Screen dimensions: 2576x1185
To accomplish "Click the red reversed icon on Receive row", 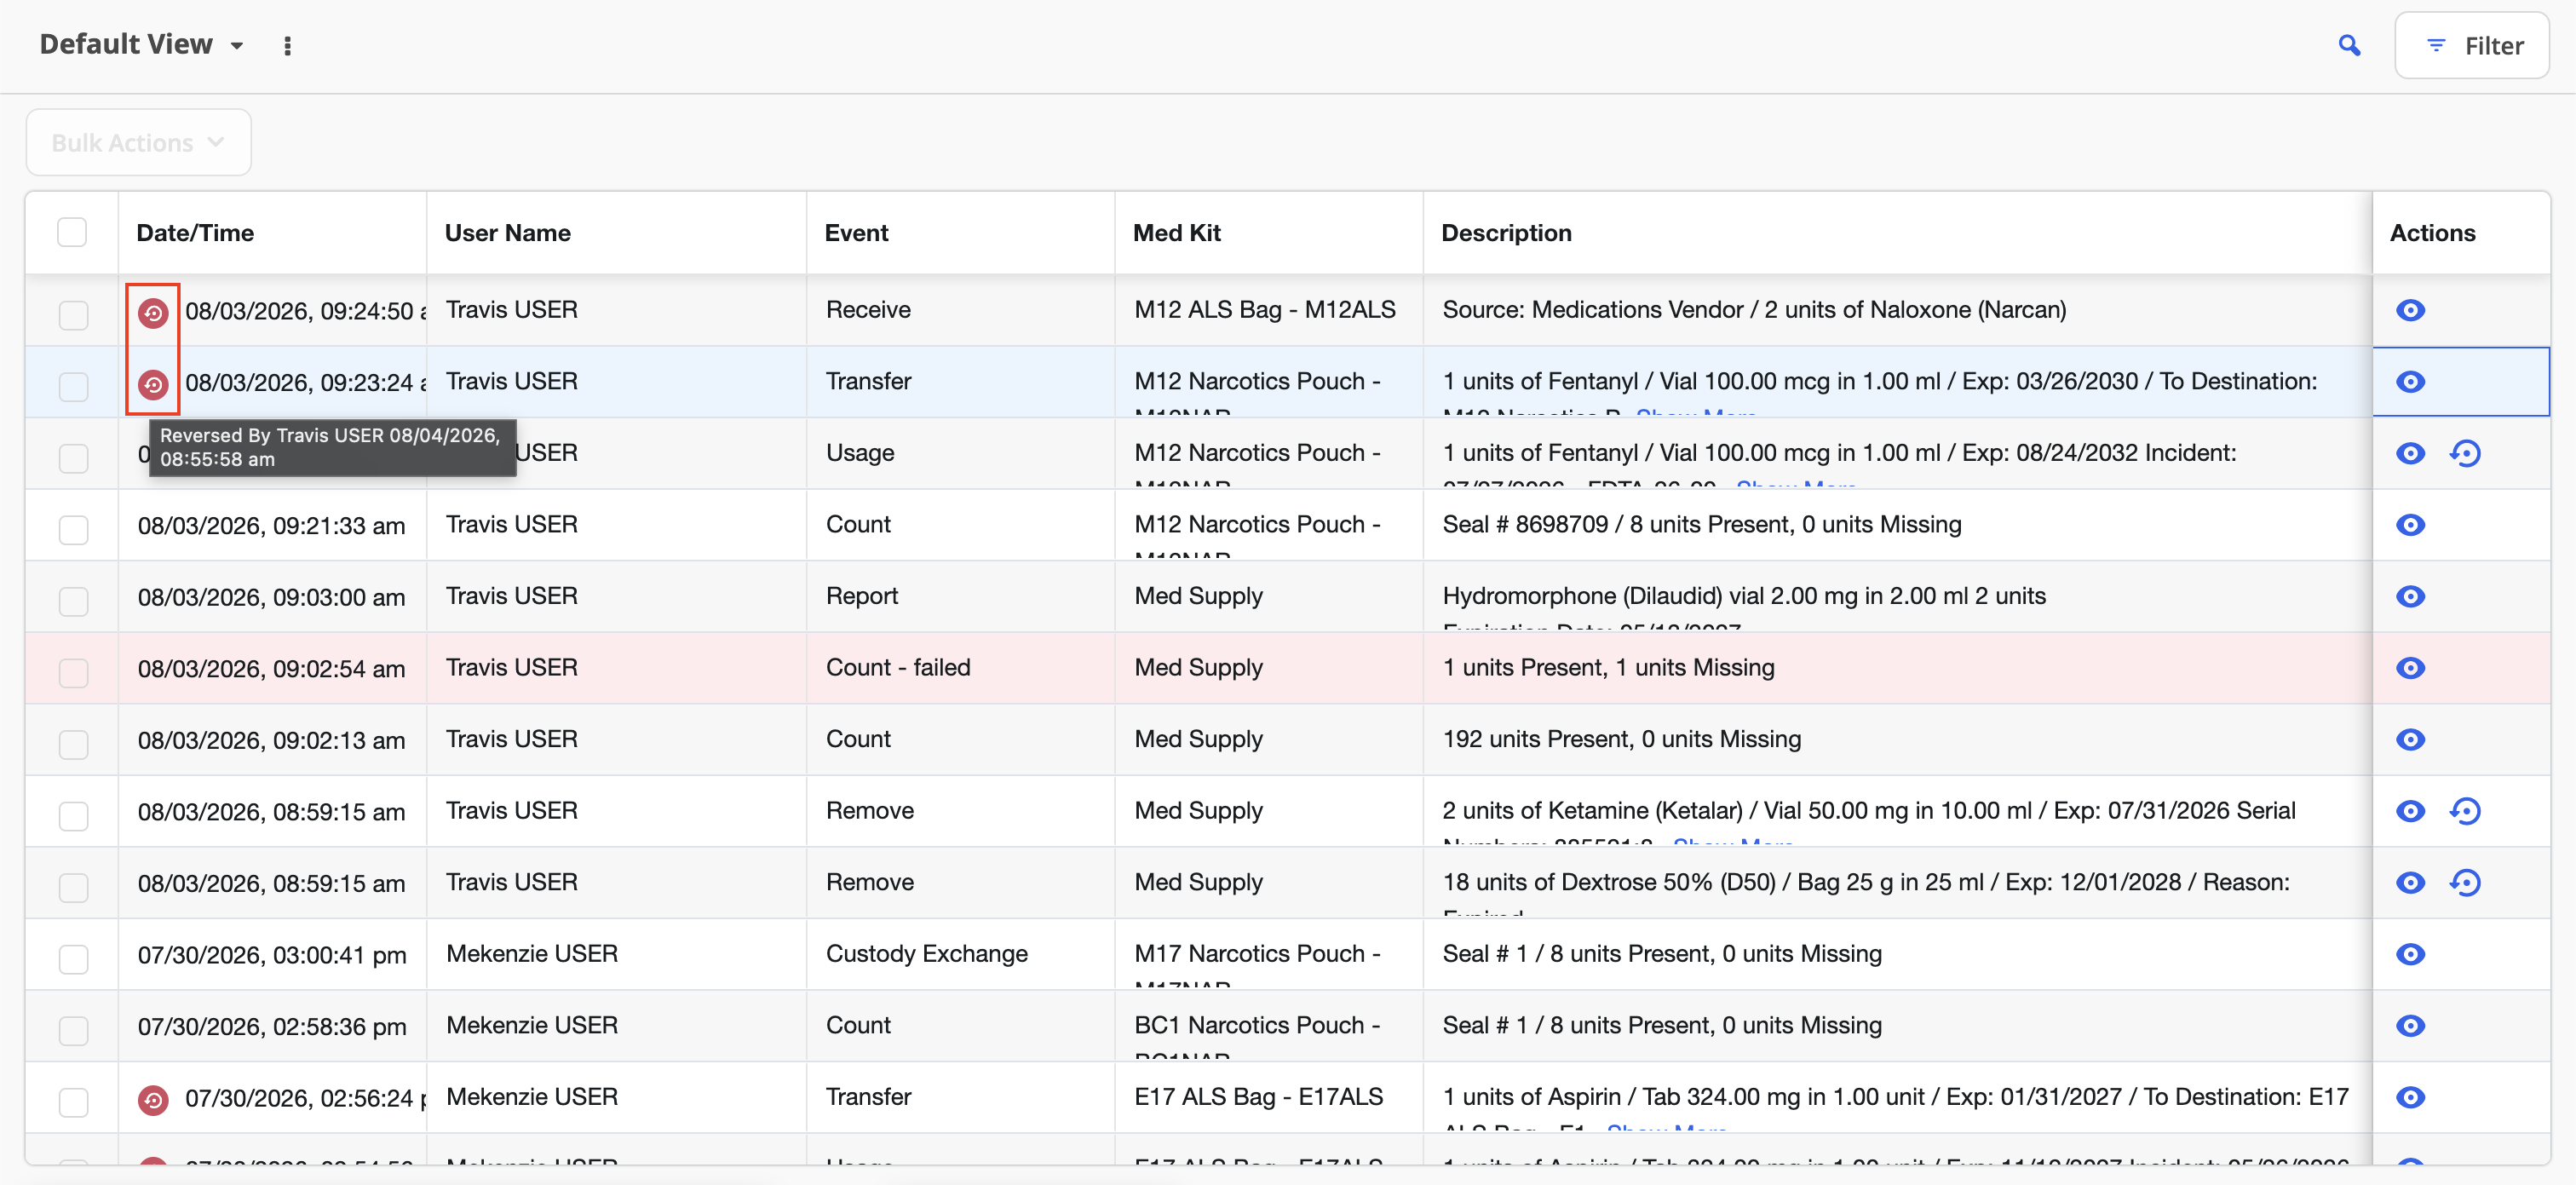I will tap(153, 312).
